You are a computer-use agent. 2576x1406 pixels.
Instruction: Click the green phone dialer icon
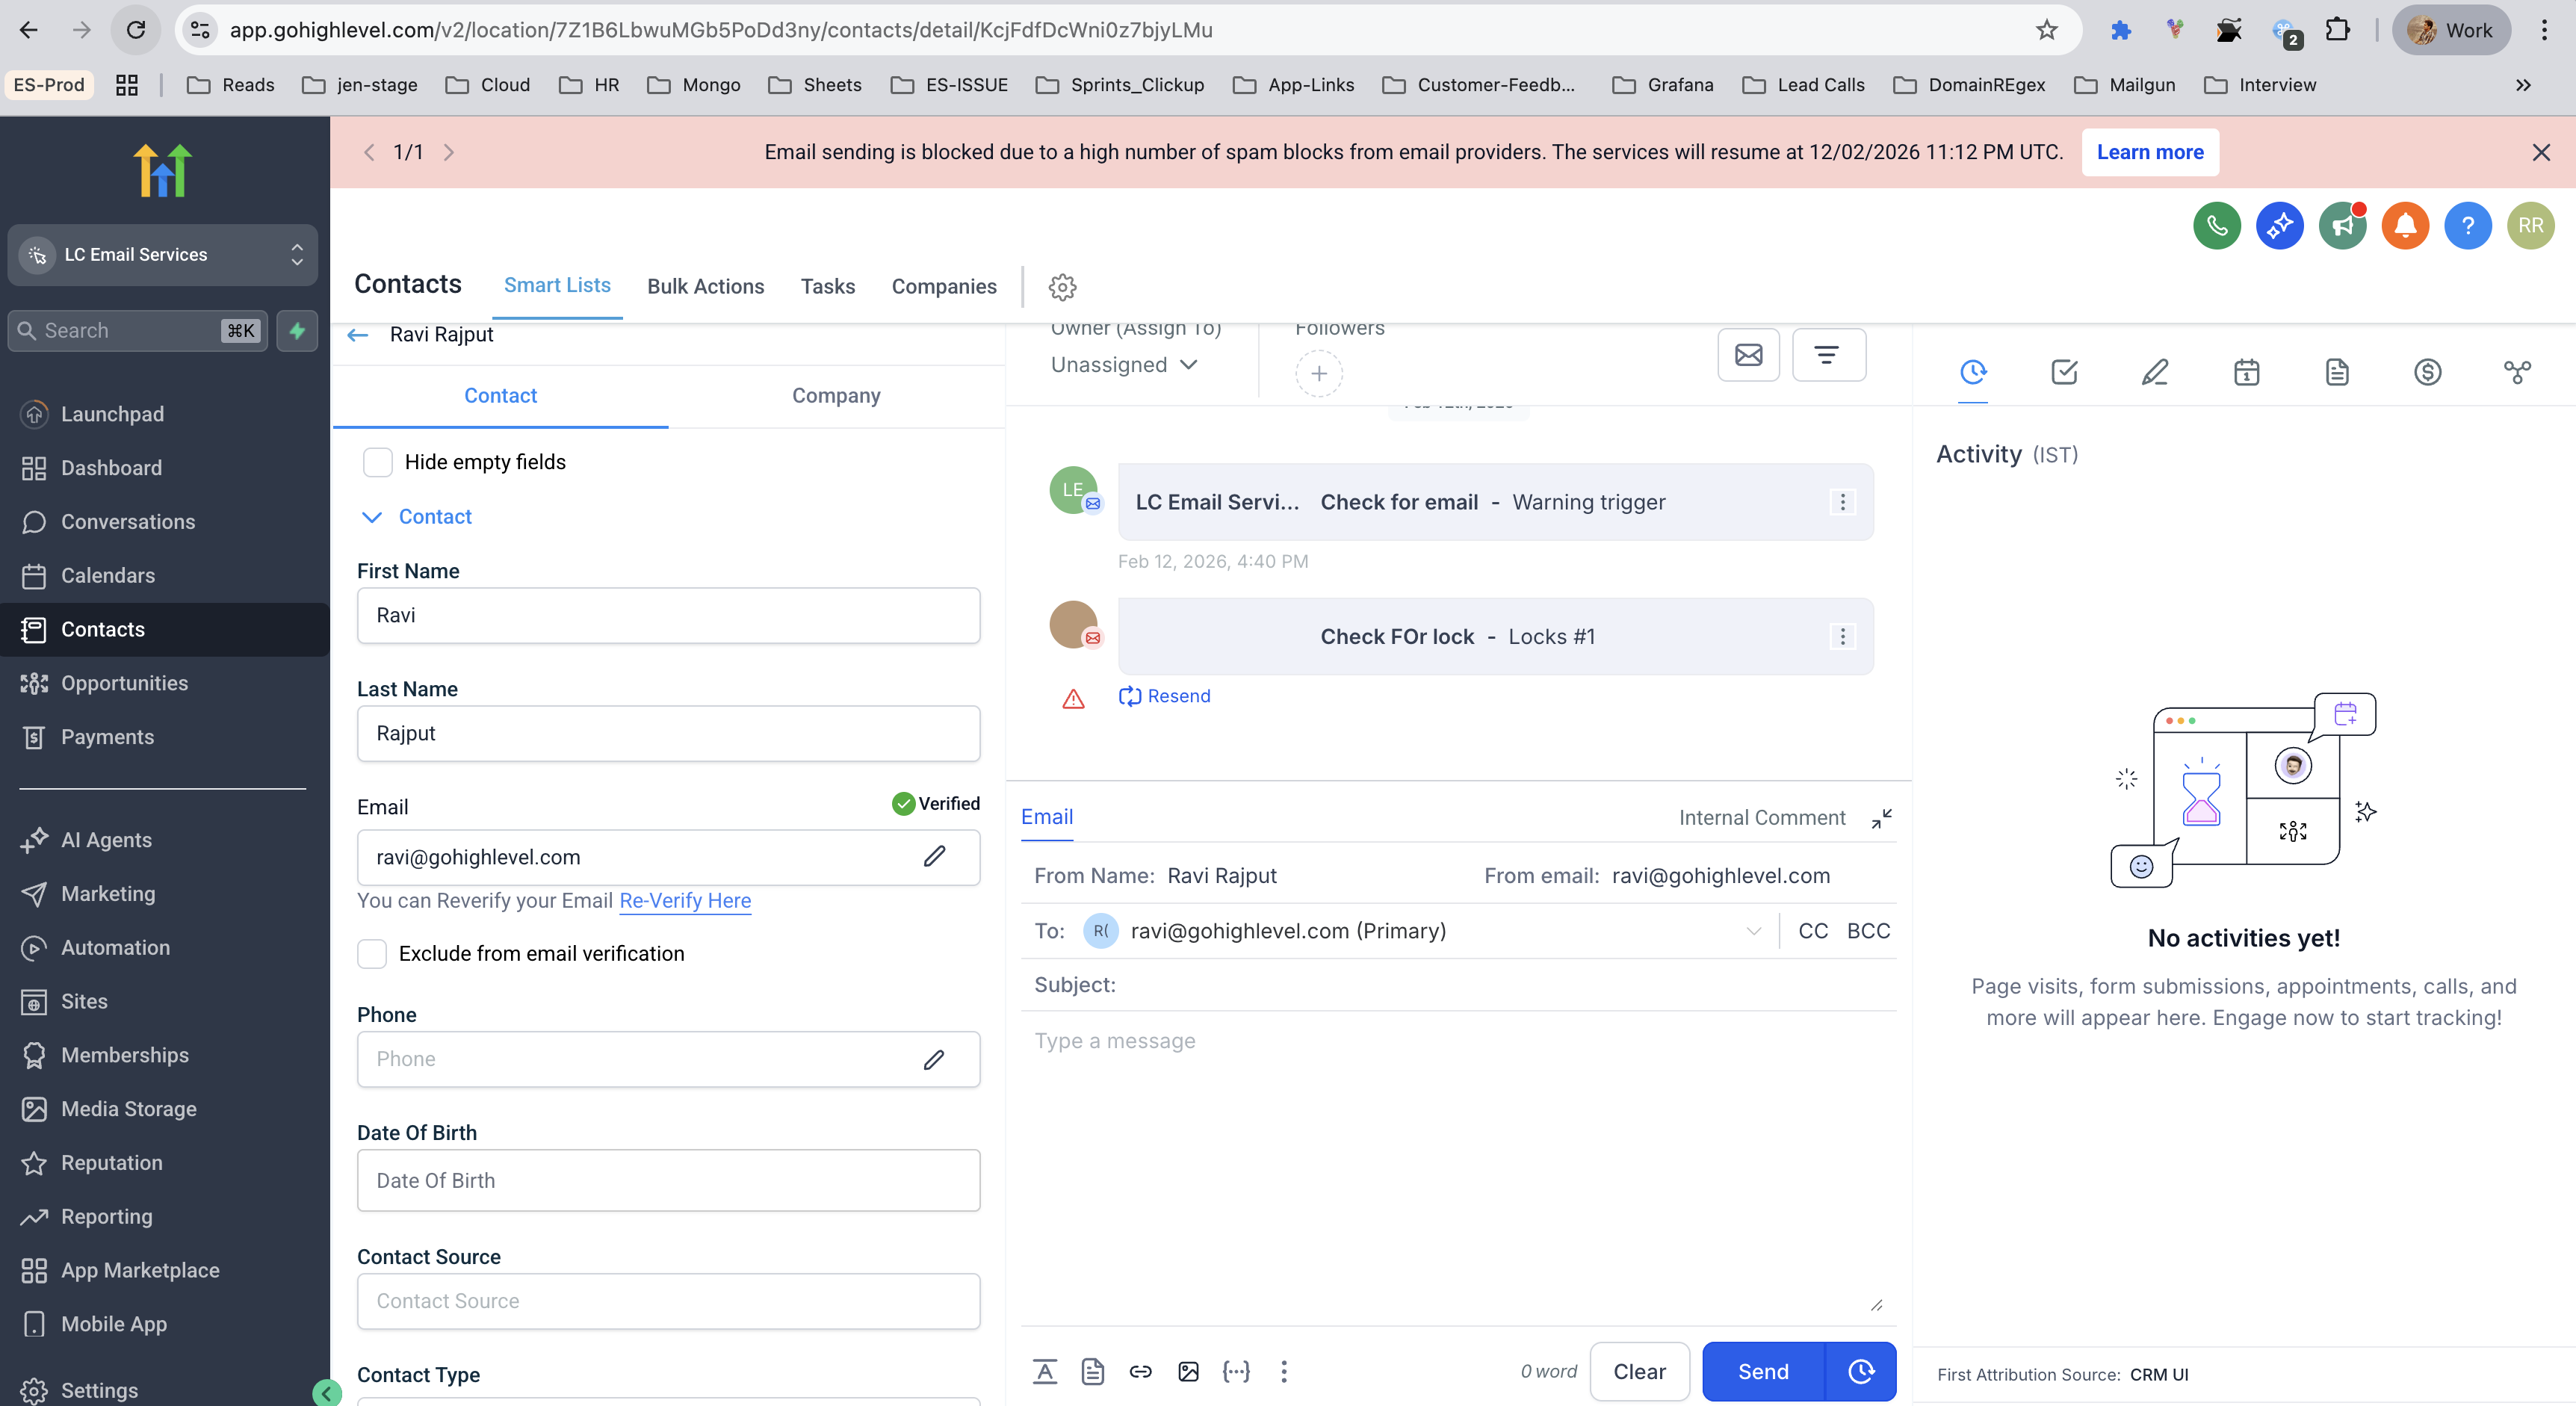tap(2216, 226)
